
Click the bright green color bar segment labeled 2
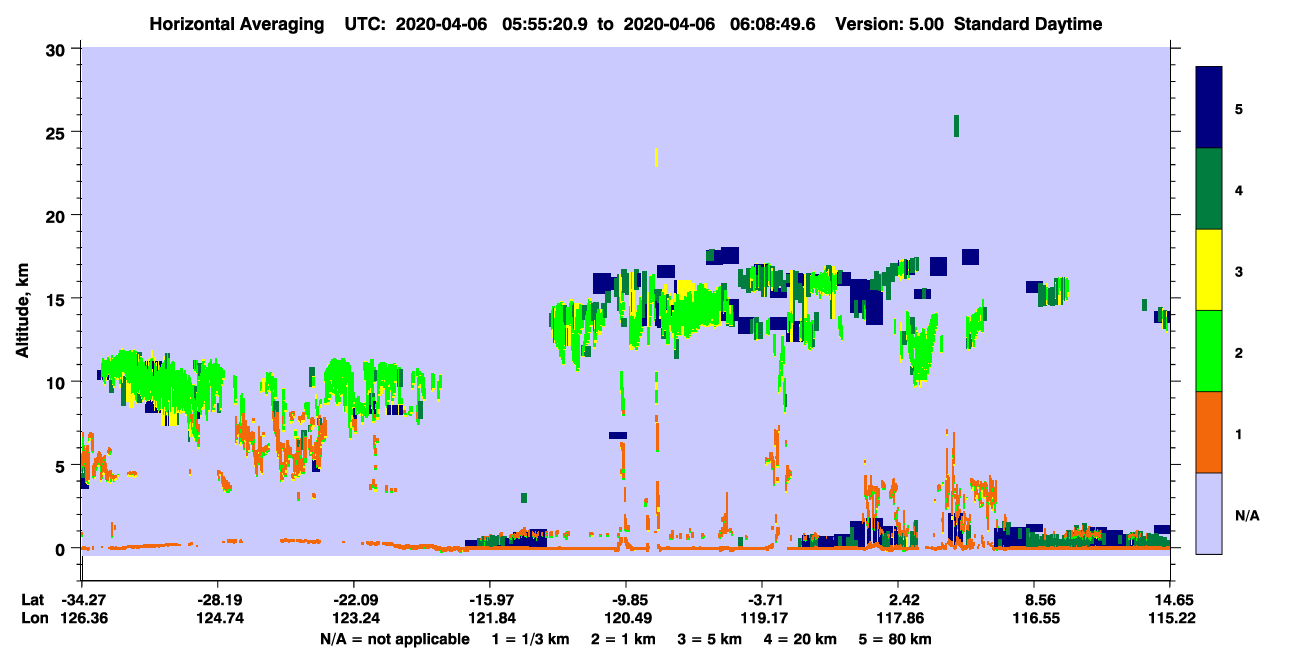pyautogui.click(x=1209, y=351)
